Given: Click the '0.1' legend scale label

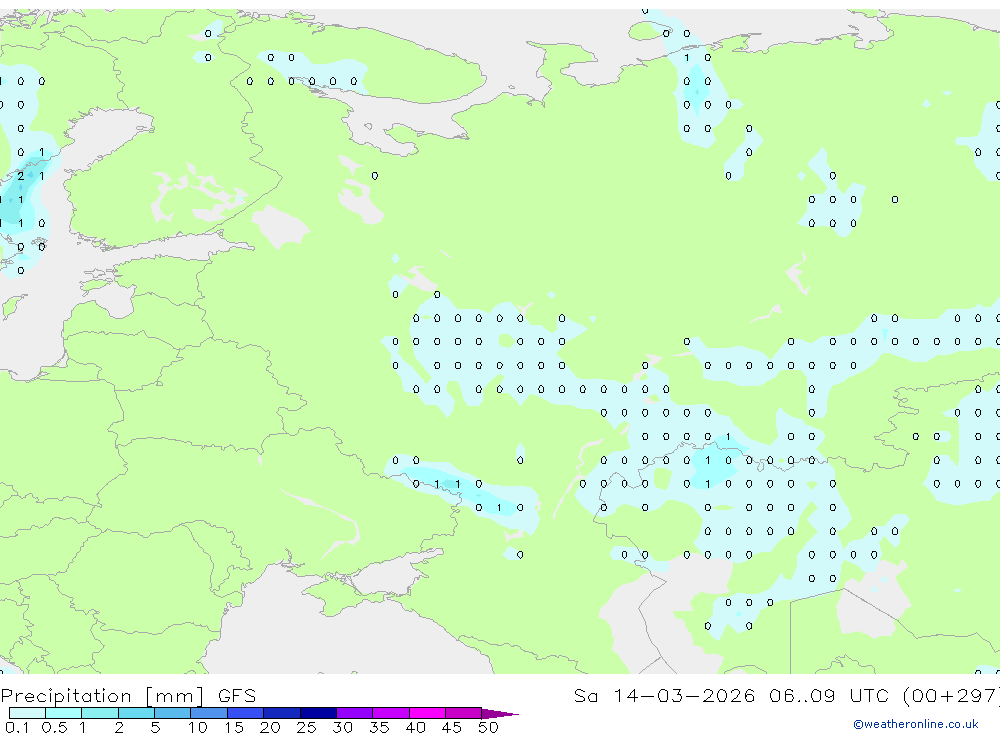Looking at the screenshot, I should (17, 727).
